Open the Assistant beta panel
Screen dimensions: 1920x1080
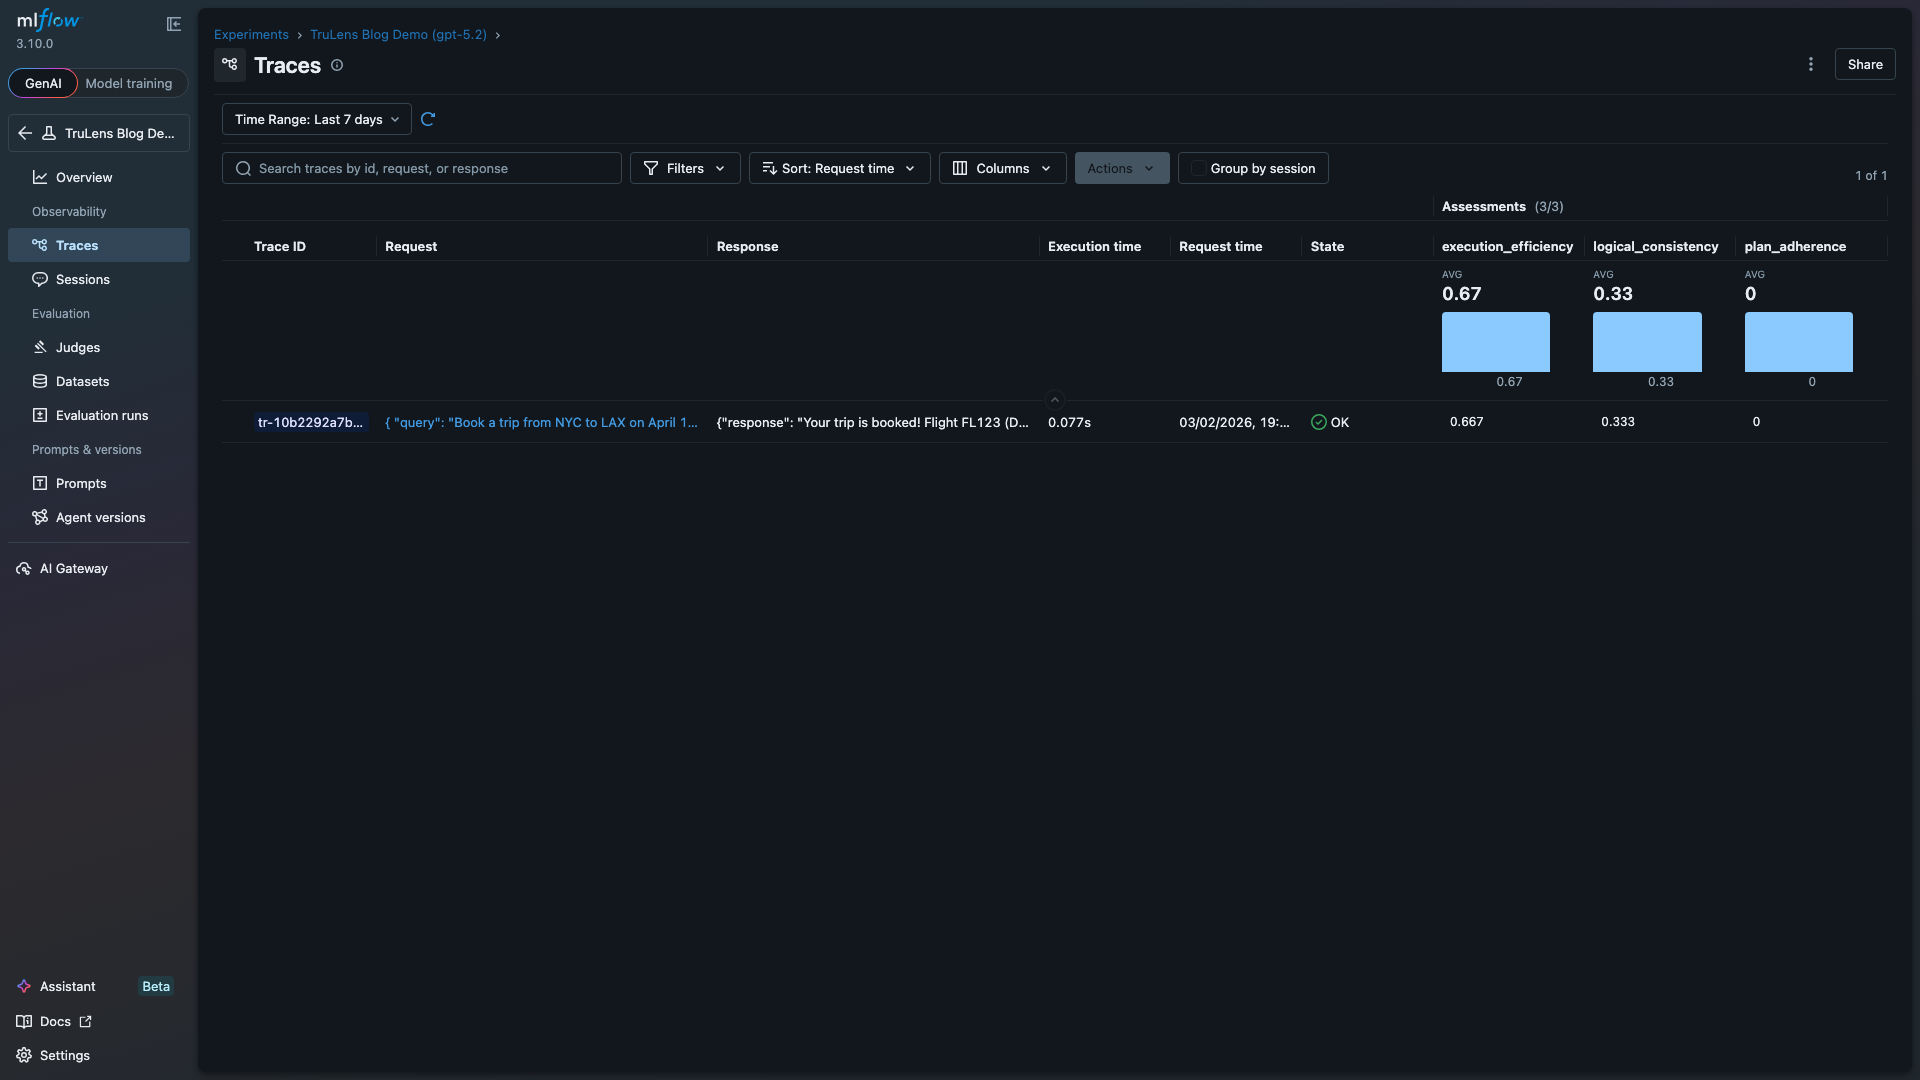pos(68,986)
